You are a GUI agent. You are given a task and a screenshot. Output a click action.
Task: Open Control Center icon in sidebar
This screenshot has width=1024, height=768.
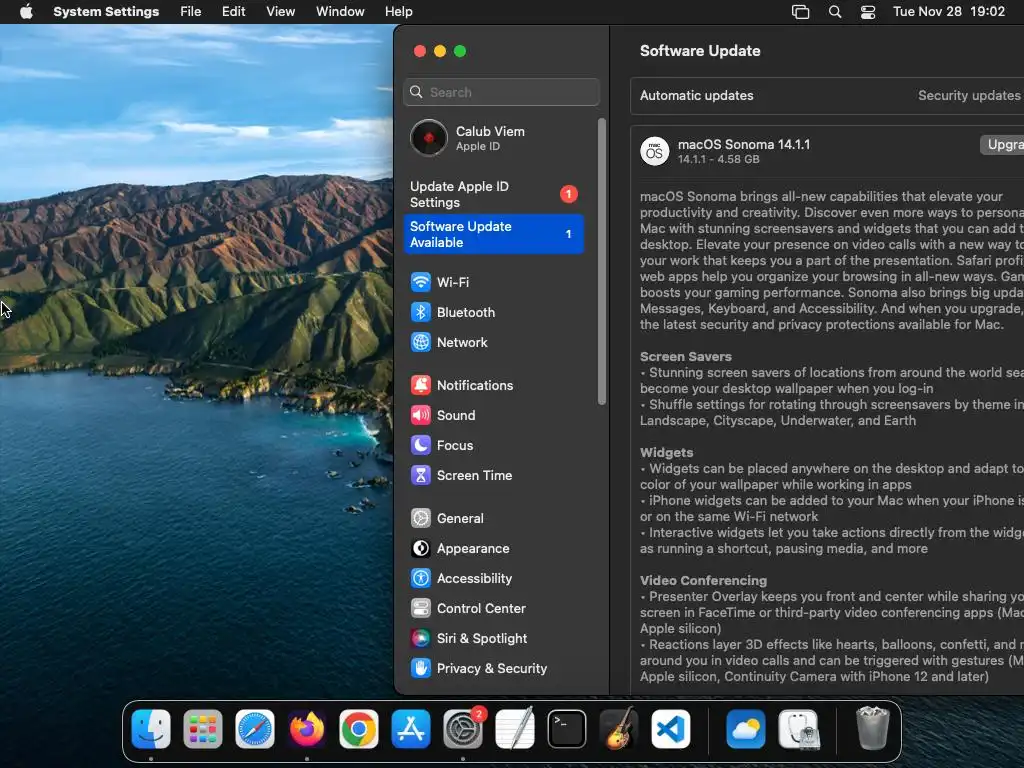point(421,609)
